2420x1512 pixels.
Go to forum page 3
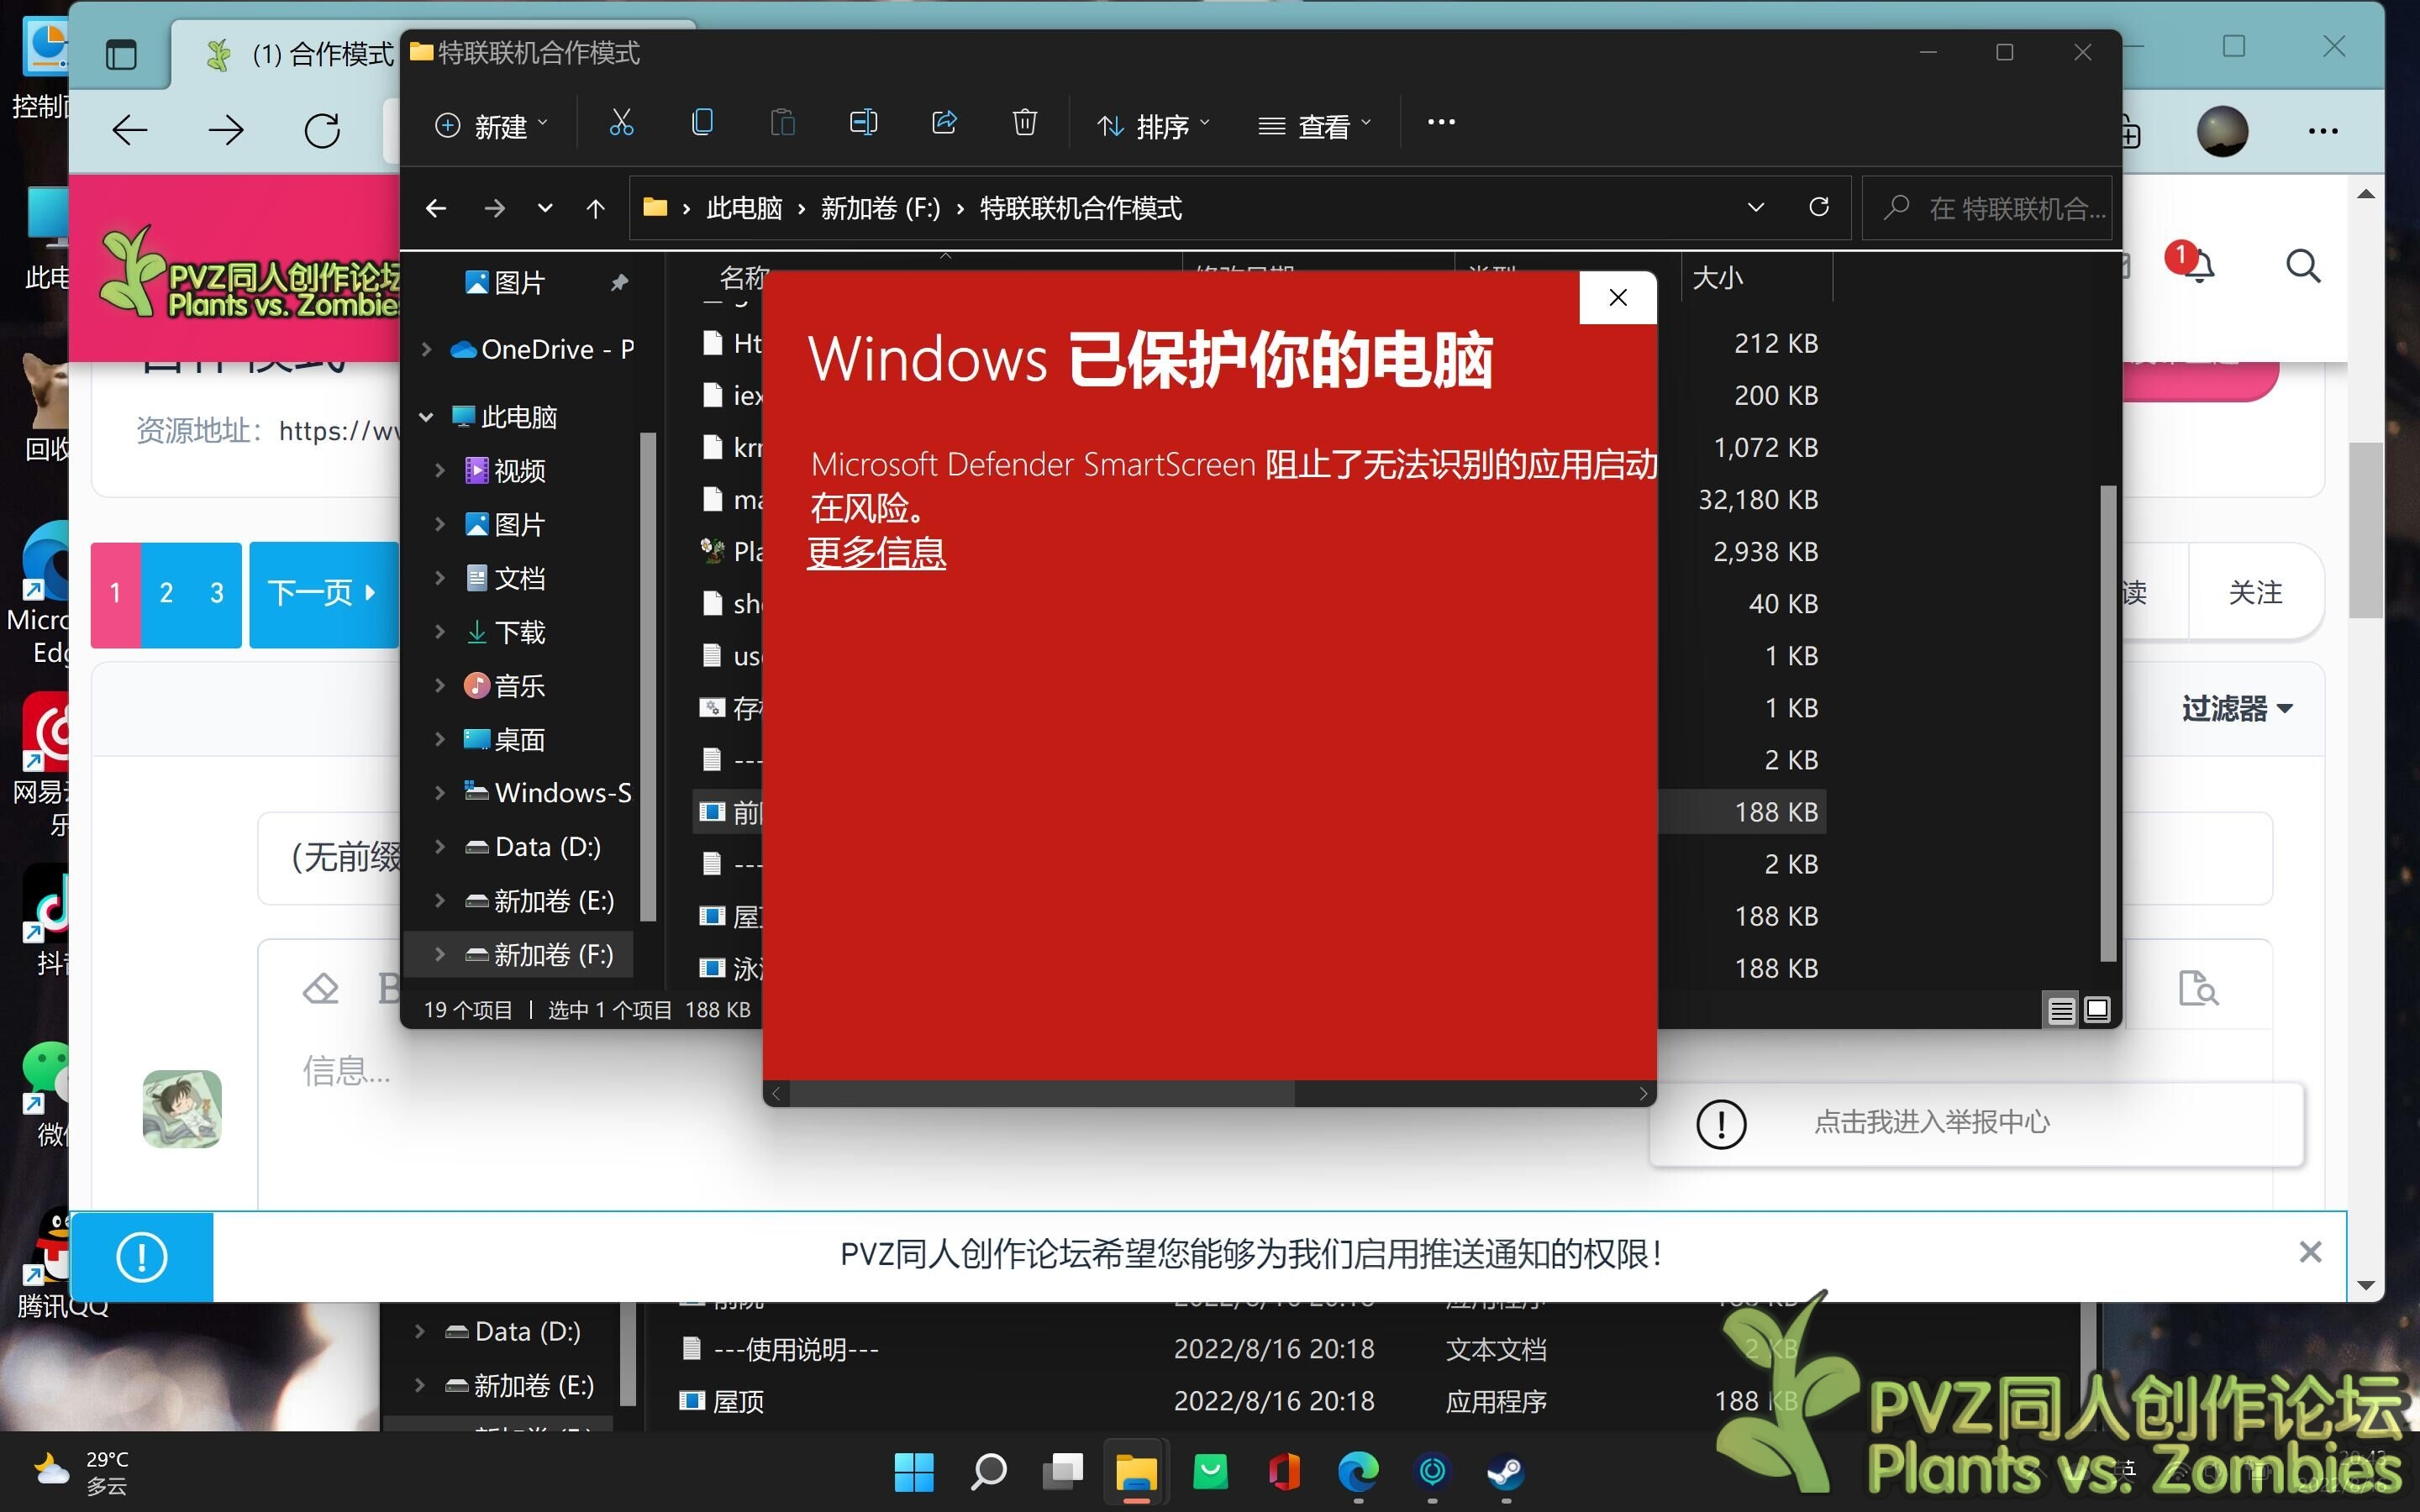[x=216, y=593]
